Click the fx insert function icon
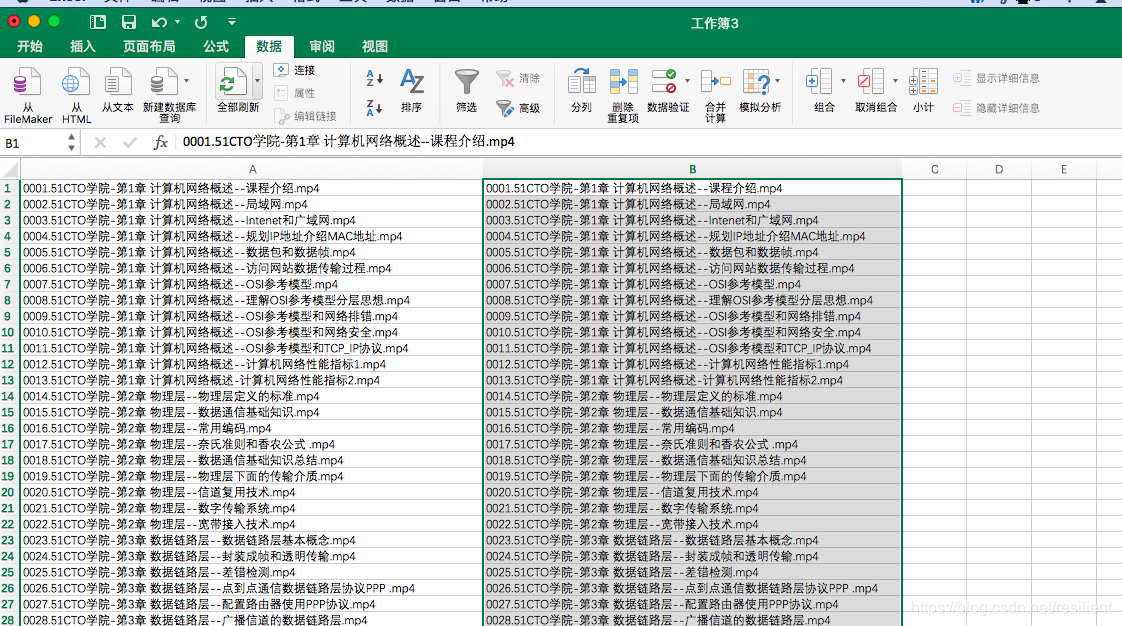 click(x=160, y=142)
